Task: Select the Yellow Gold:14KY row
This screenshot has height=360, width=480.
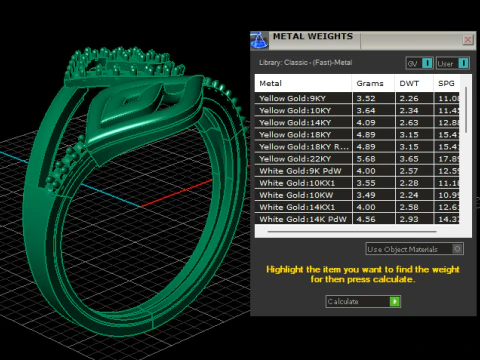Action: 357,122
